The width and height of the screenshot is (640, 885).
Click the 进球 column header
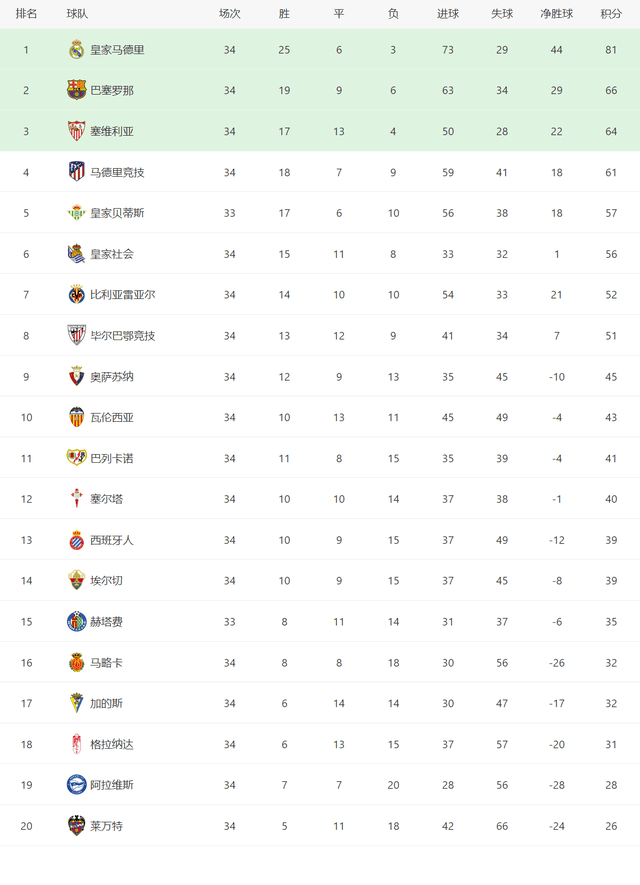click(x=448, y=14)
